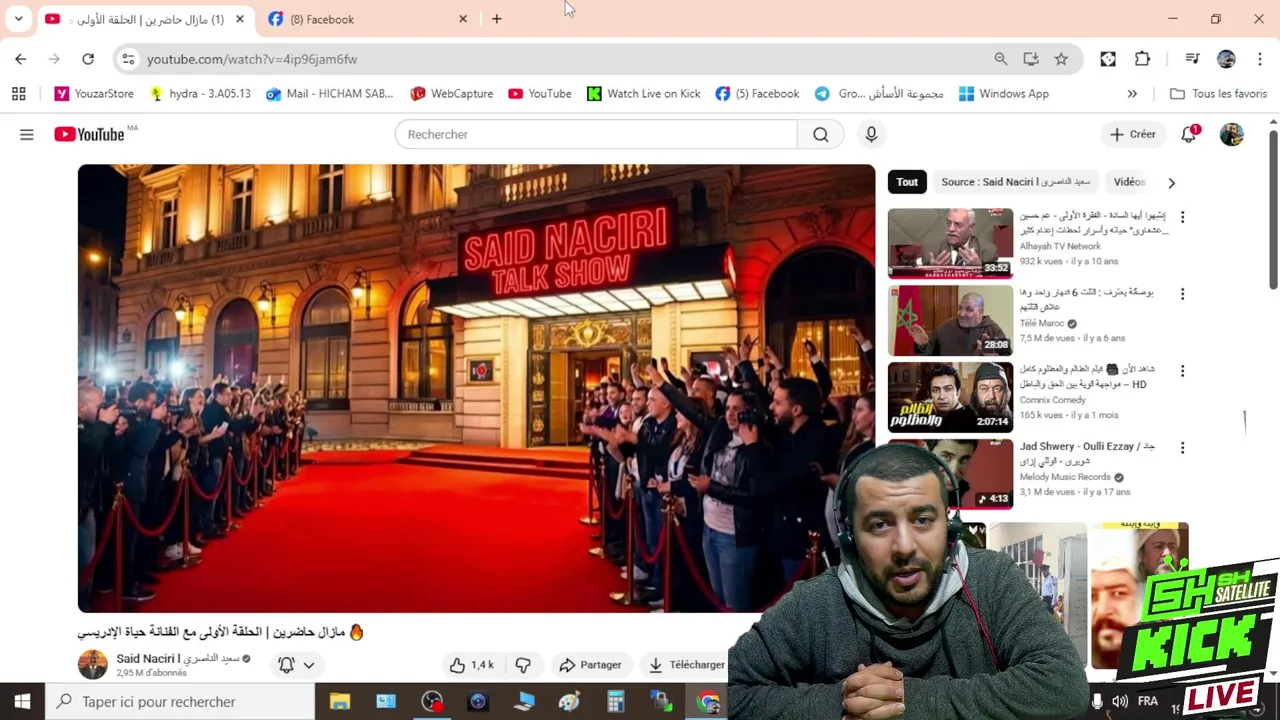
Task: Open Said Naciri channel avatar
Action: [x=92, y=664]
